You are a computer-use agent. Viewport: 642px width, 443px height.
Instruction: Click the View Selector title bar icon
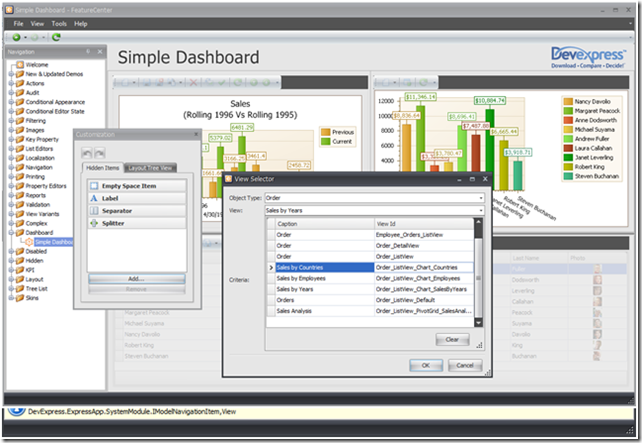click(228, 179)
